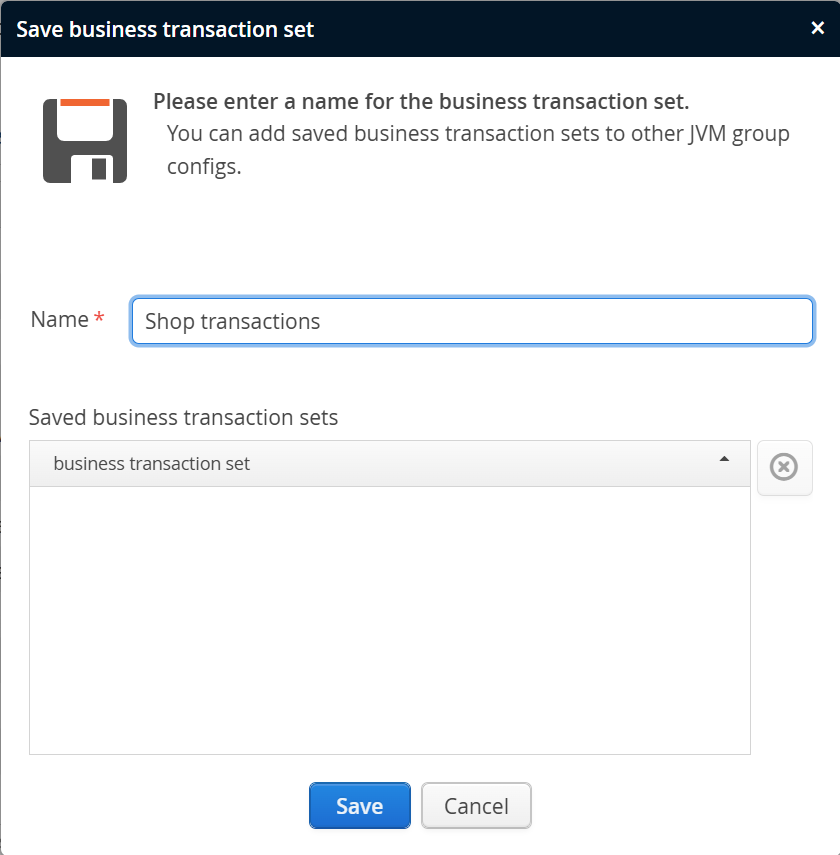Viewport: 840px width, 855px height.
Task: Cancel saving the transaction set
Action: 476,805
